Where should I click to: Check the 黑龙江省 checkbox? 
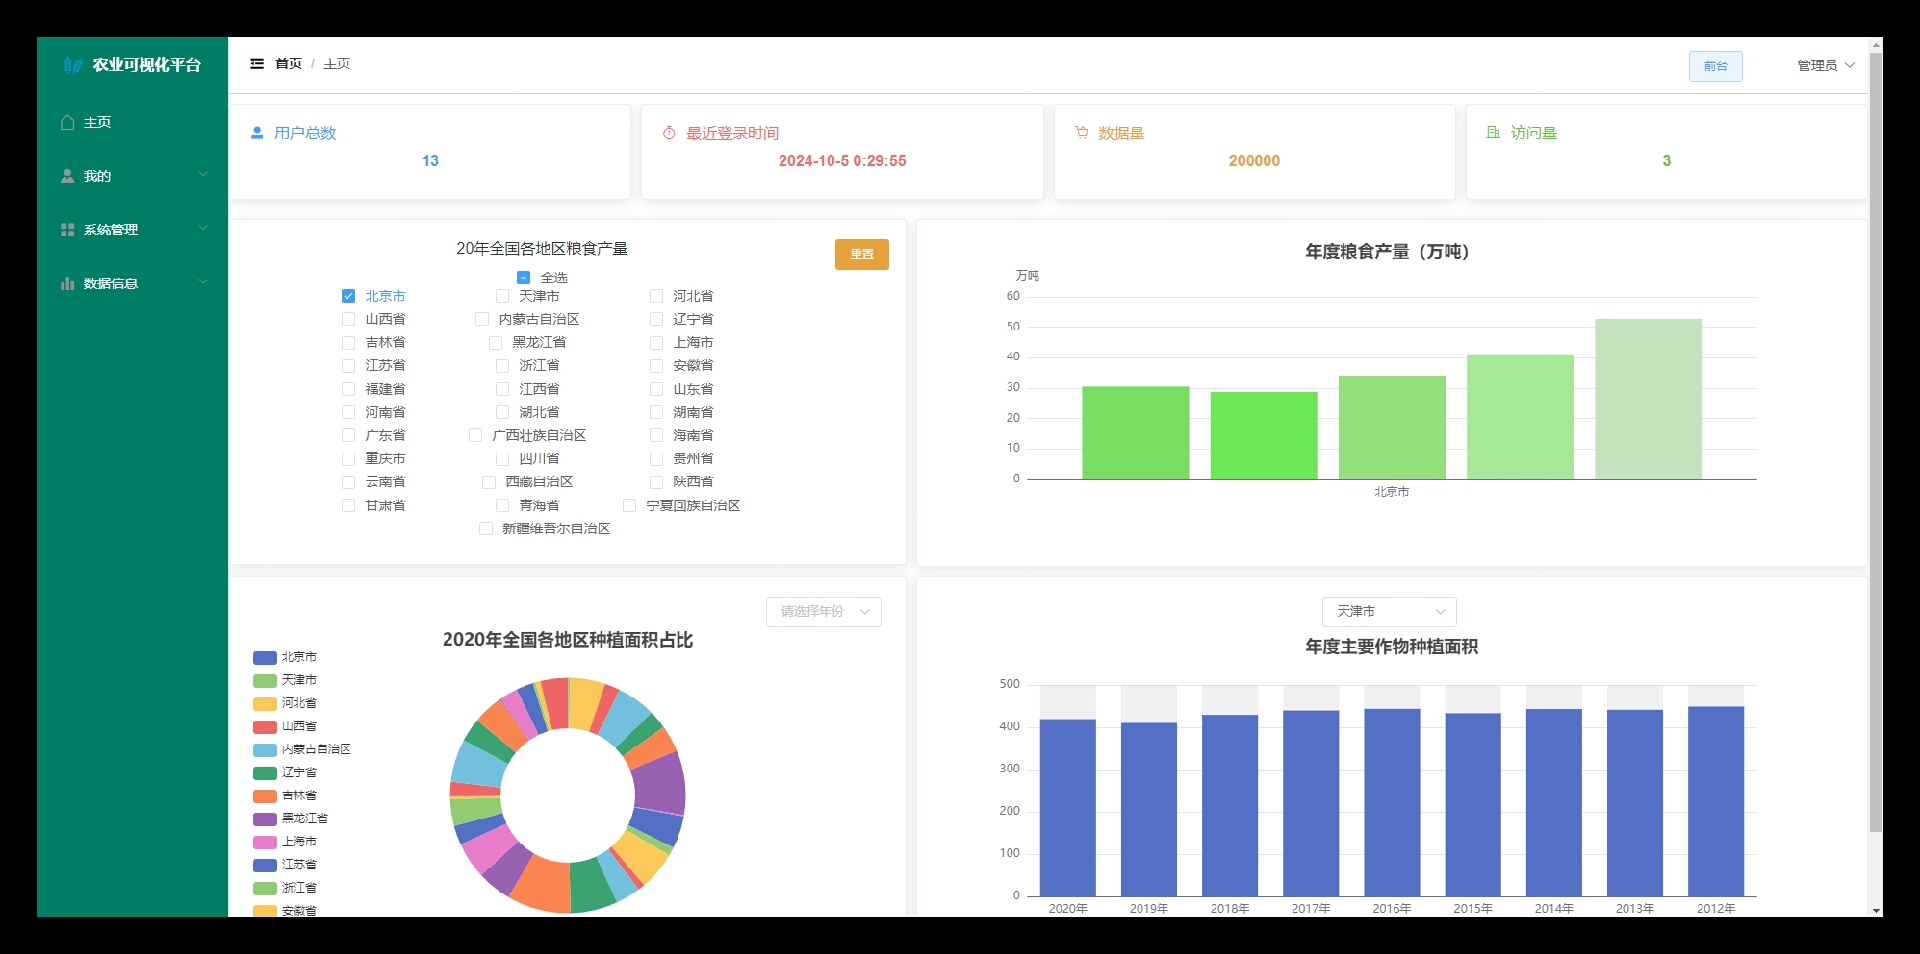pyautogui.click(x=496, y=342)
